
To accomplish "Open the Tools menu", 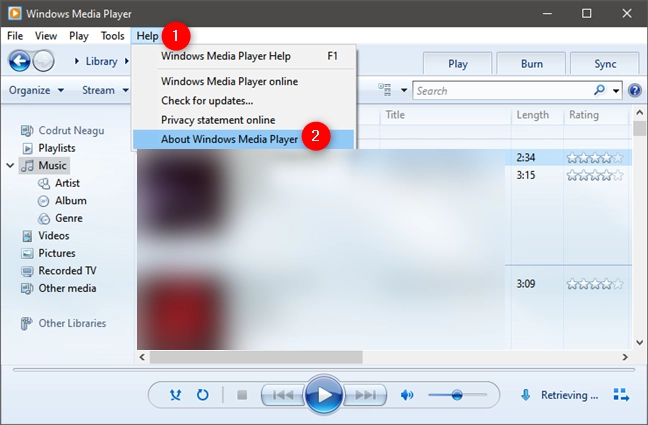I will 112,36.
